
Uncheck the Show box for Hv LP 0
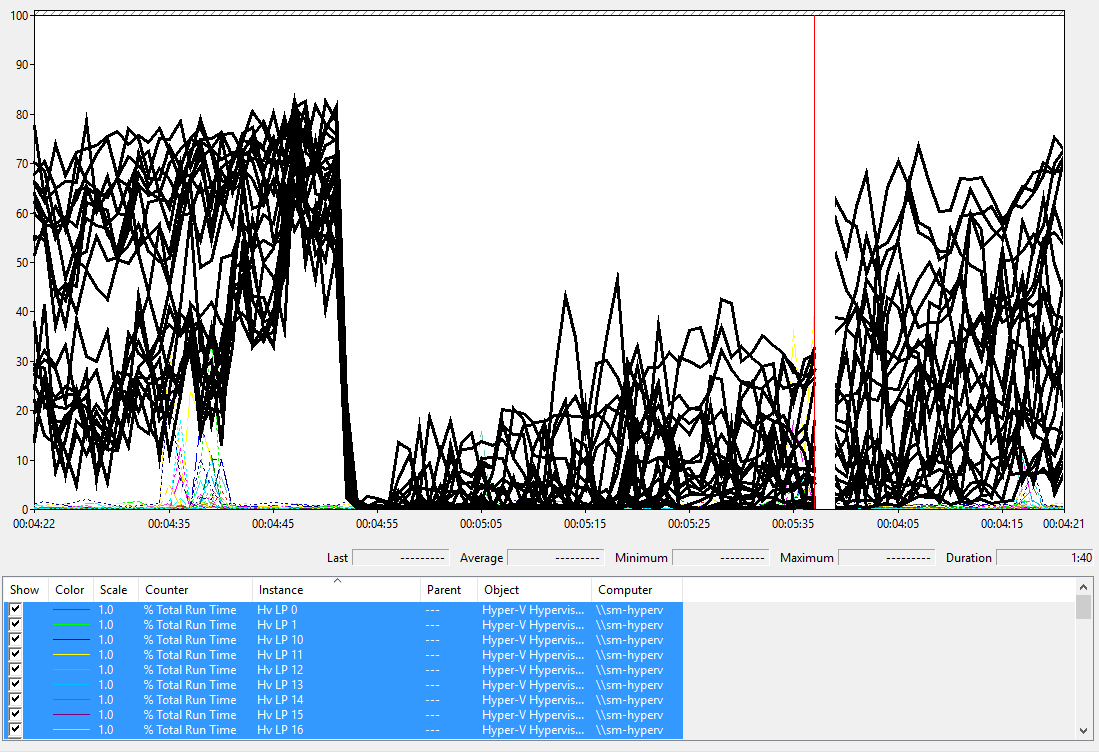pyautogui.click(x=15, y=610)
